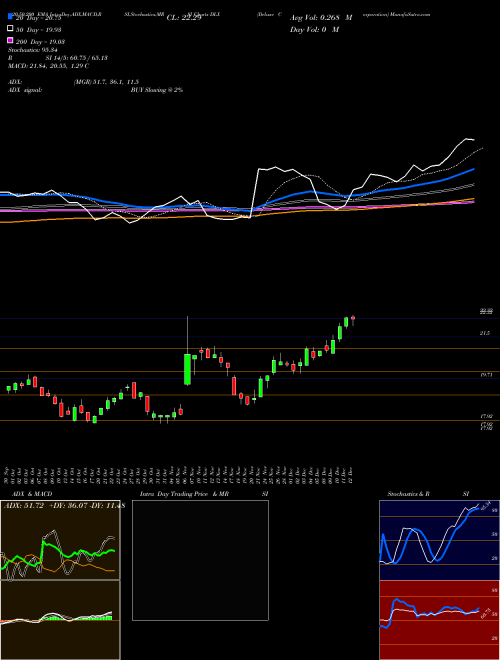Click the 'Day Vol: 0 M' label
Viewport: 500px width, 660px height.
(x=314, y=29)
